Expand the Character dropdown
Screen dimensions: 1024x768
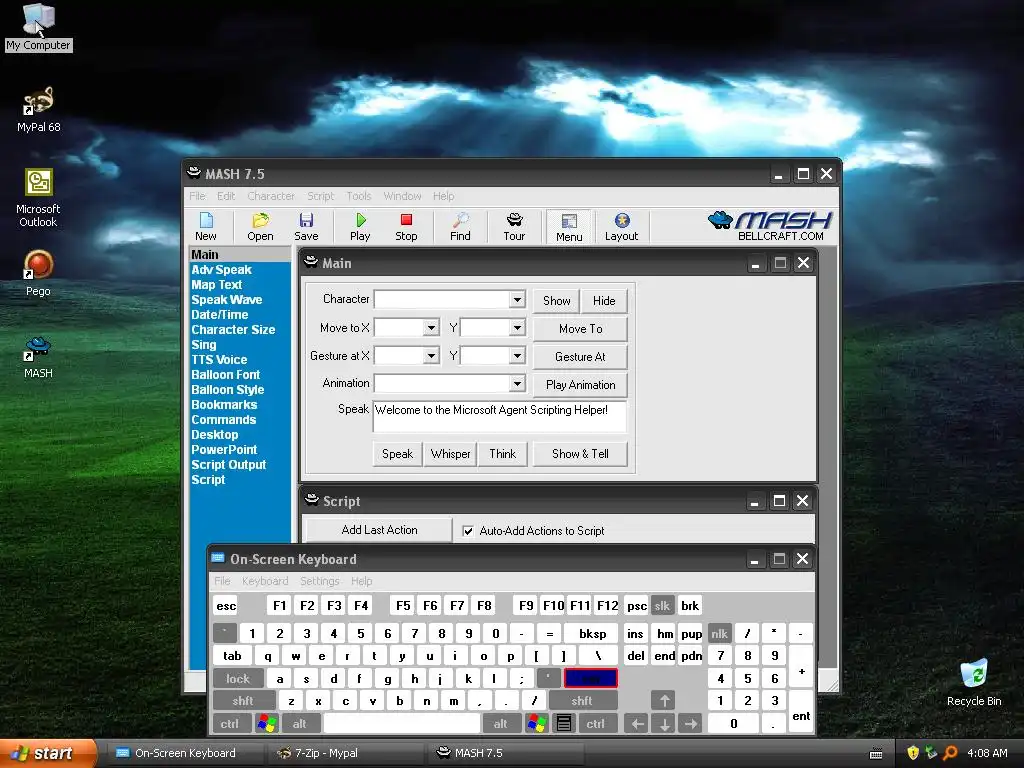tap(517, 300)
